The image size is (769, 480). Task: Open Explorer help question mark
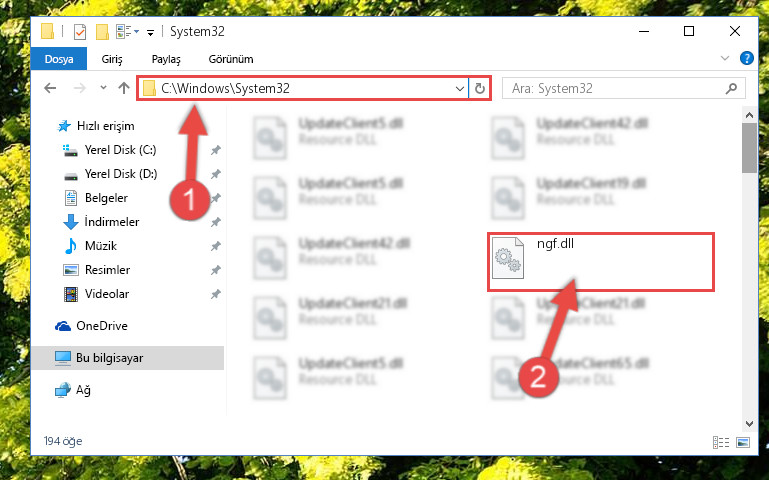pos(746,58)
